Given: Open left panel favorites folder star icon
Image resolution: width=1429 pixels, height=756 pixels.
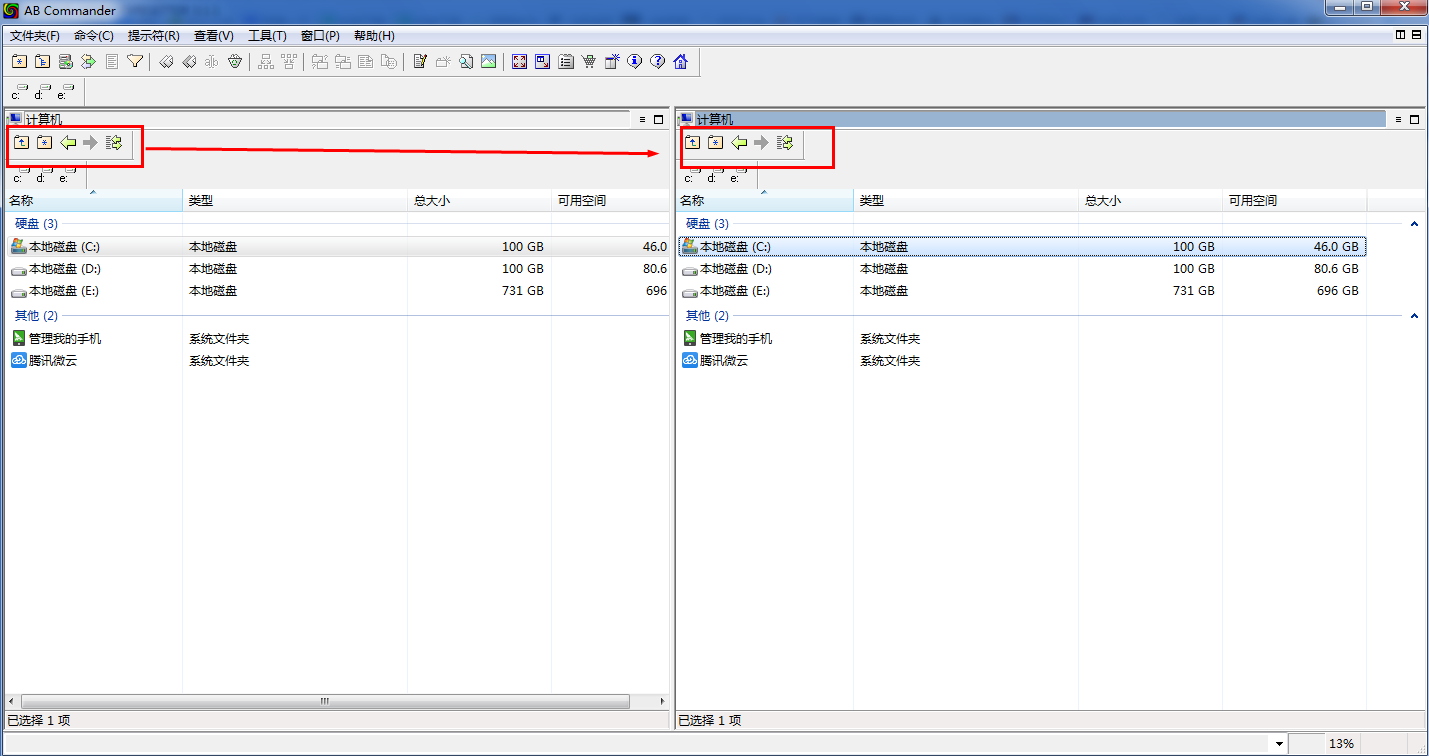Looking at the screenshot, I should pos(44,143).
